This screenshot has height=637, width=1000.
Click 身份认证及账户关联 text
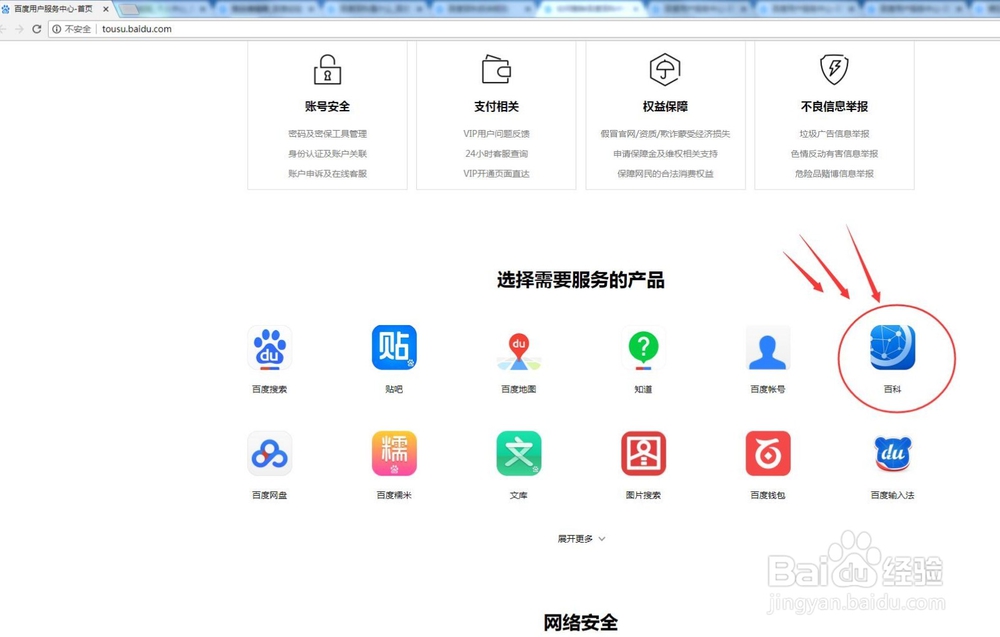click(327, 154)
